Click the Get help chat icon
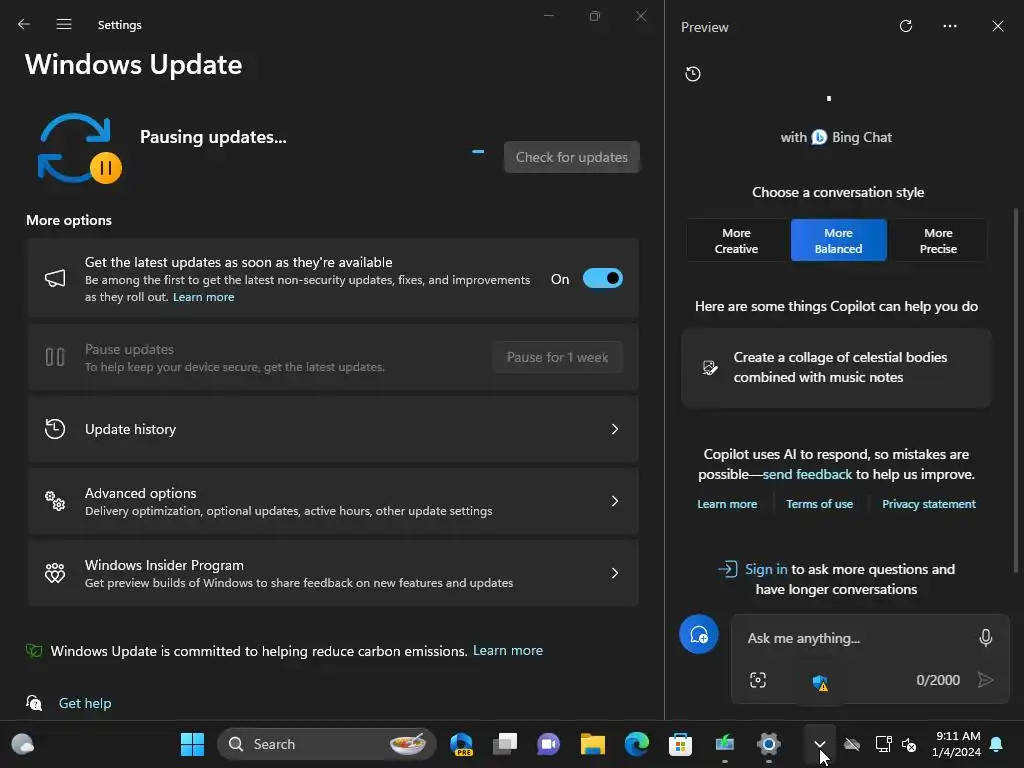The height and width of the screenshot is (768, 1024). [x=34, y=703]
